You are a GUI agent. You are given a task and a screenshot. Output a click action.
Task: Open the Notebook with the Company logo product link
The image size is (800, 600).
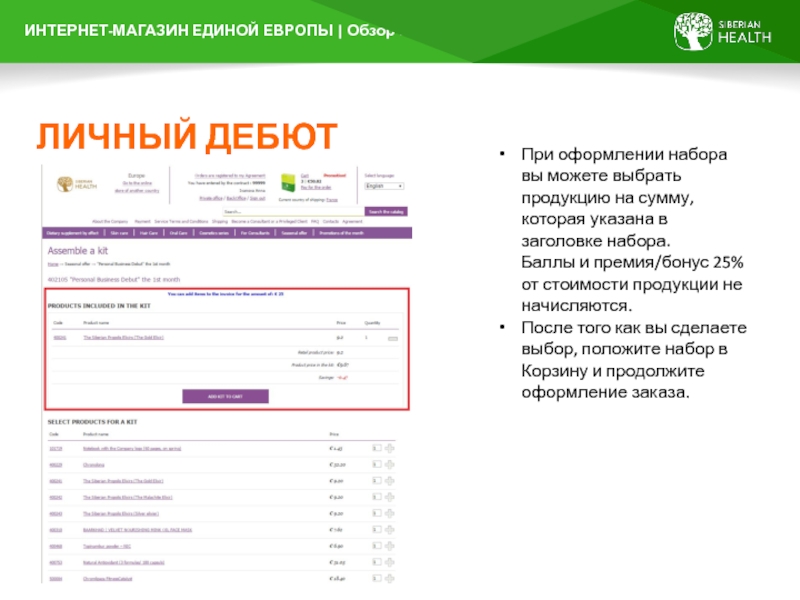click(132, 449)
